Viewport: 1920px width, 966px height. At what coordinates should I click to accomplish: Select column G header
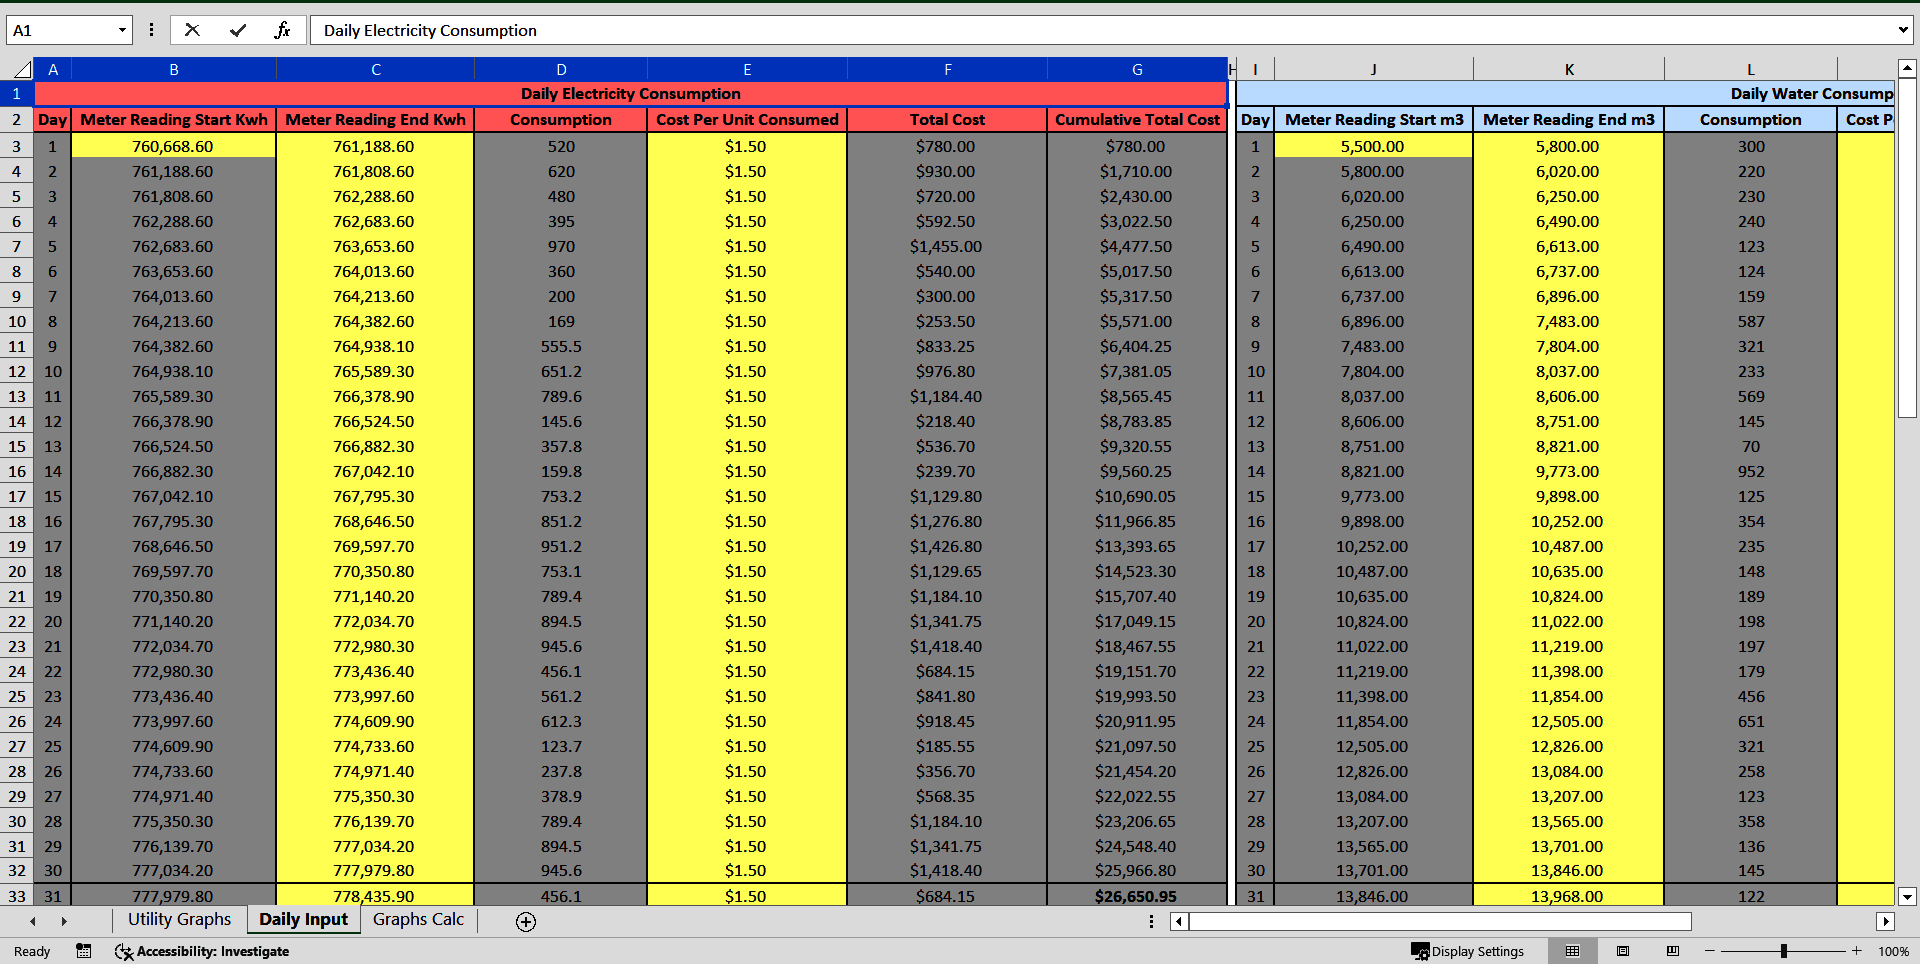1137,69
